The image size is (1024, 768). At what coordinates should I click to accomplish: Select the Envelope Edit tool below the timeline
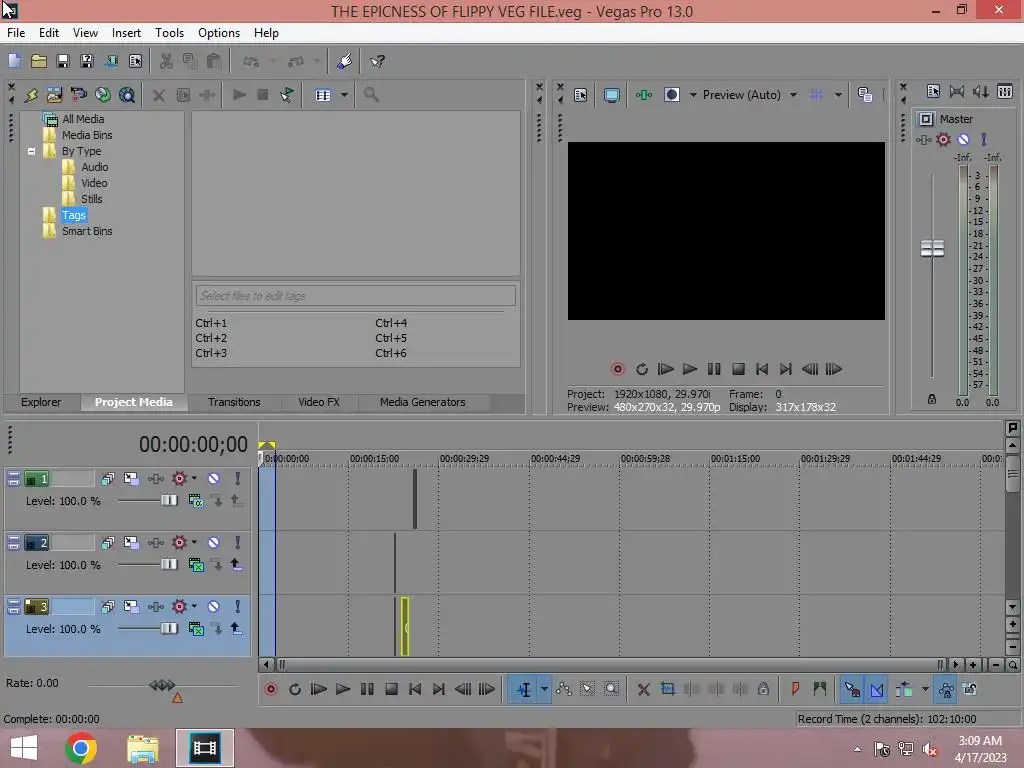pyautogui.click(x=564, y=689)
